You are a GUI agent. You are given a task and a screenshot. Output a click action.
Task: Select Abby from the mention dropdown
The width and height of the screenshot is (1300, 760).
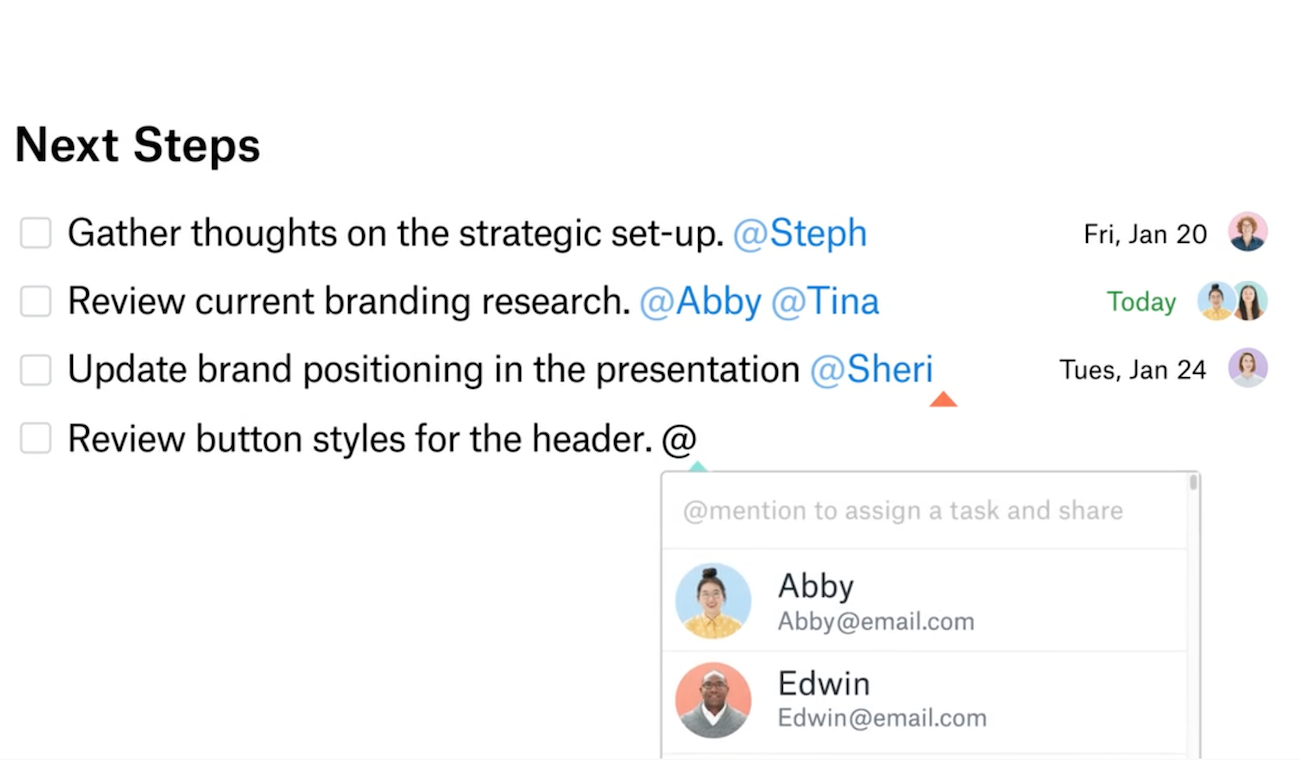(x=875, y=601)
